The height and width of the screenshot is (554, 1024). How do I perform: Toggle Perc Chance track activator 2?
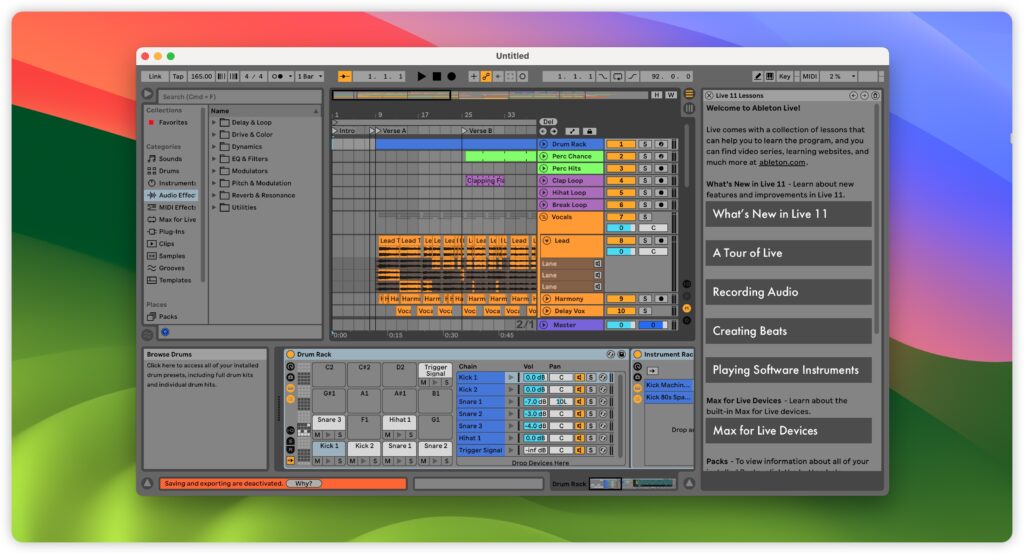[x=621, y=156]
